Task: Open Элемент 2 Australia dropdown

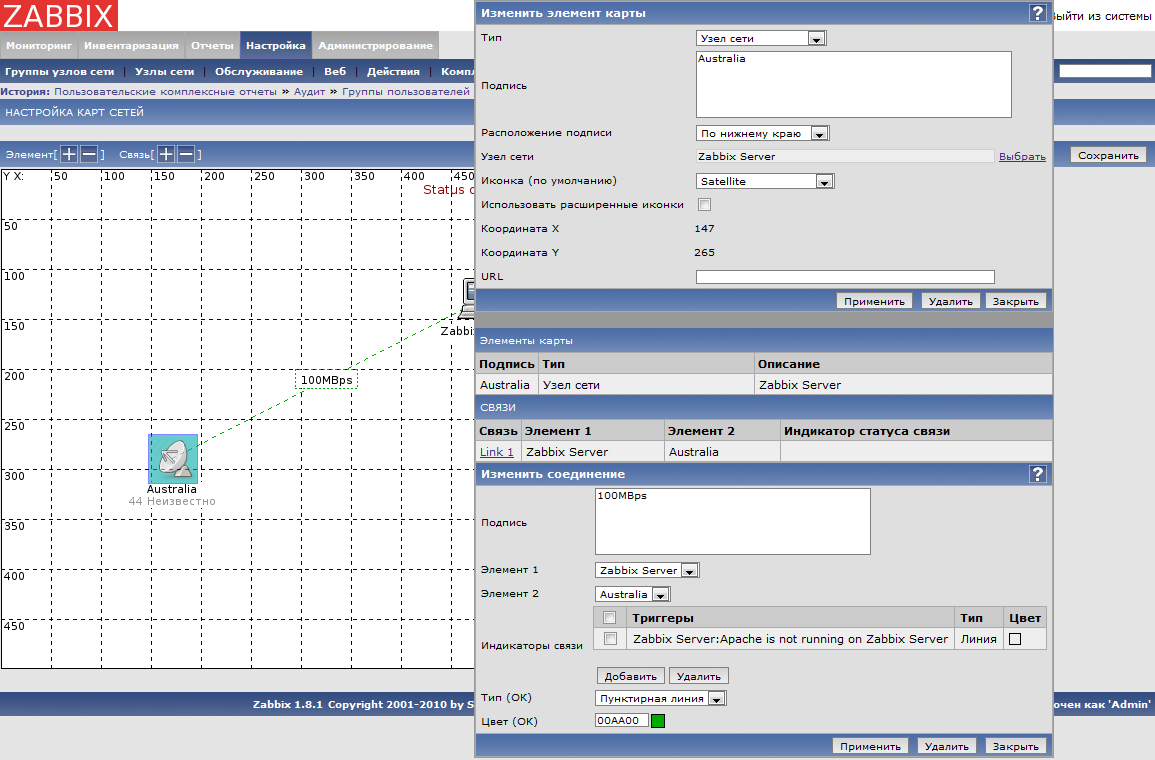Action: point(632,594)
